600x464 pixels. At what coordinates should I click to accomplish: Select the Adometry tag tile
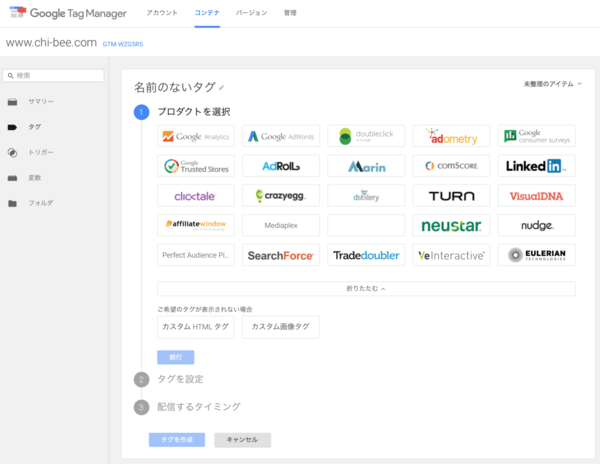pos(451,136)
